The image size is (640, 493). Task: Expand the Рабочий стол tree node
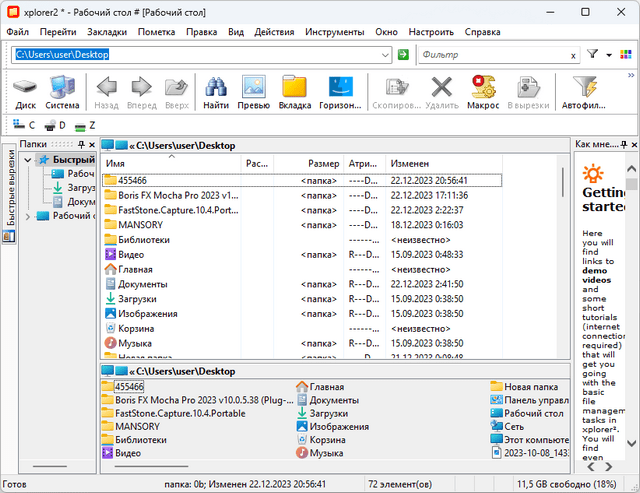tap(29, 216)
